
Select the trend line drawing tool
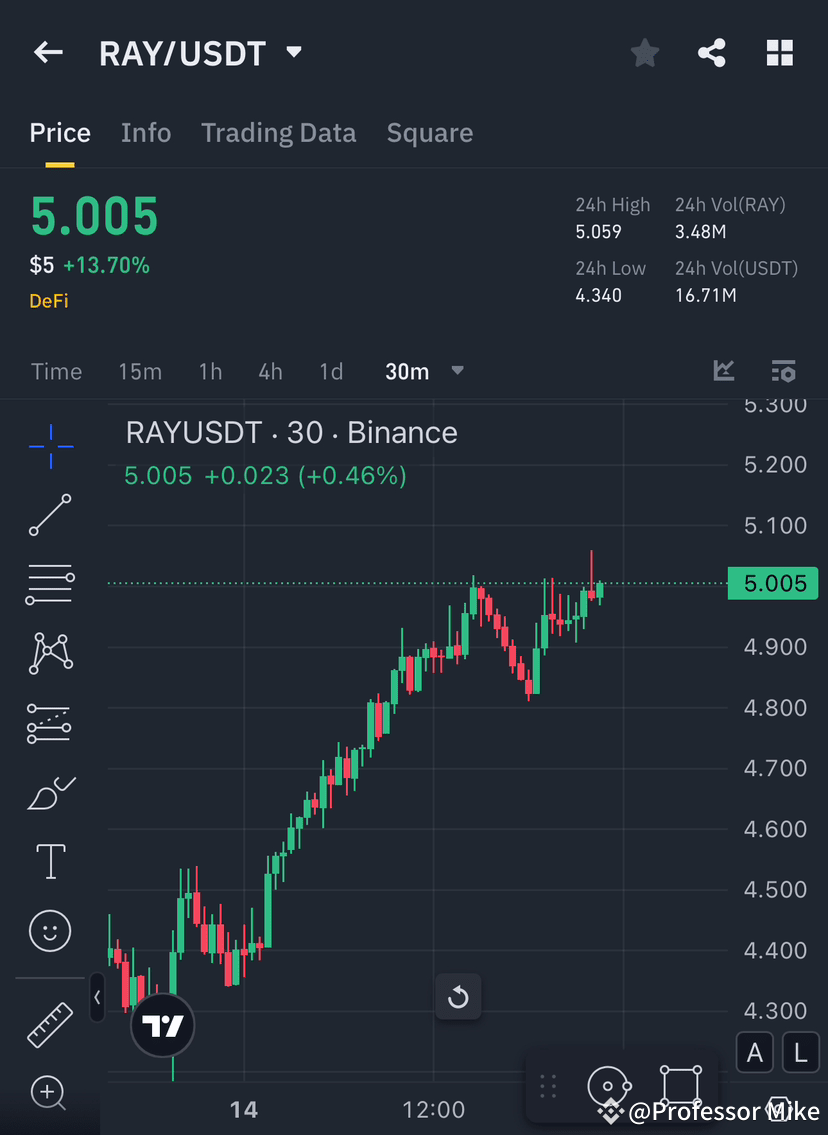pos(49,516)
